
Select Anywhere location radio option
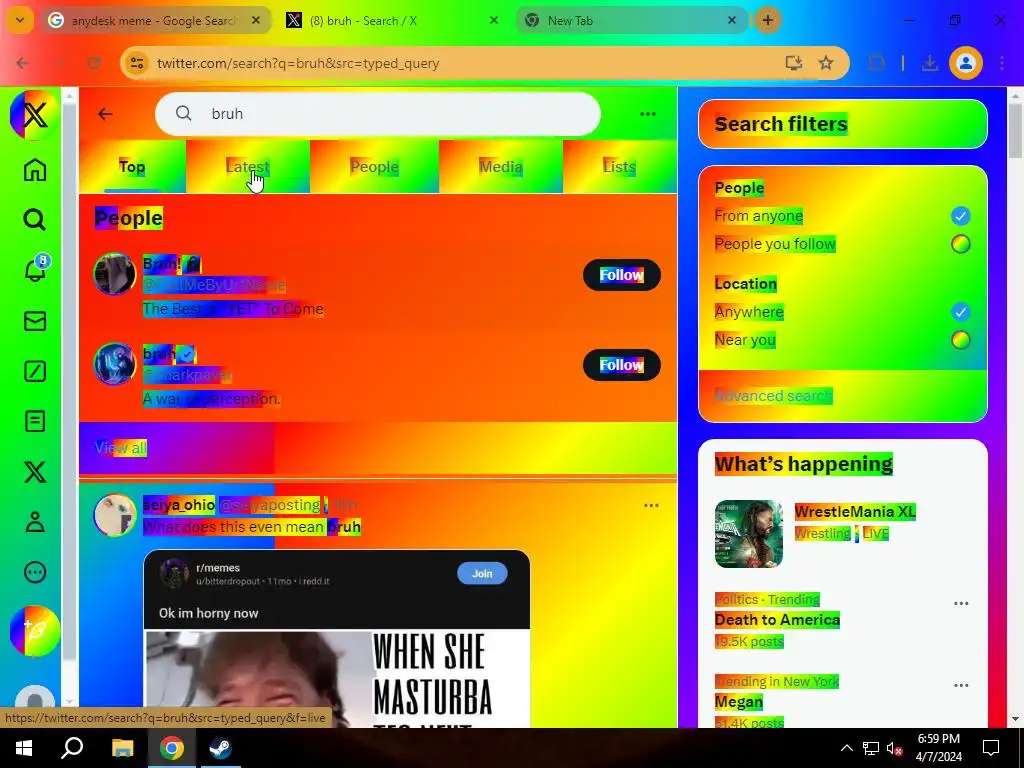(x=960, y=312)
